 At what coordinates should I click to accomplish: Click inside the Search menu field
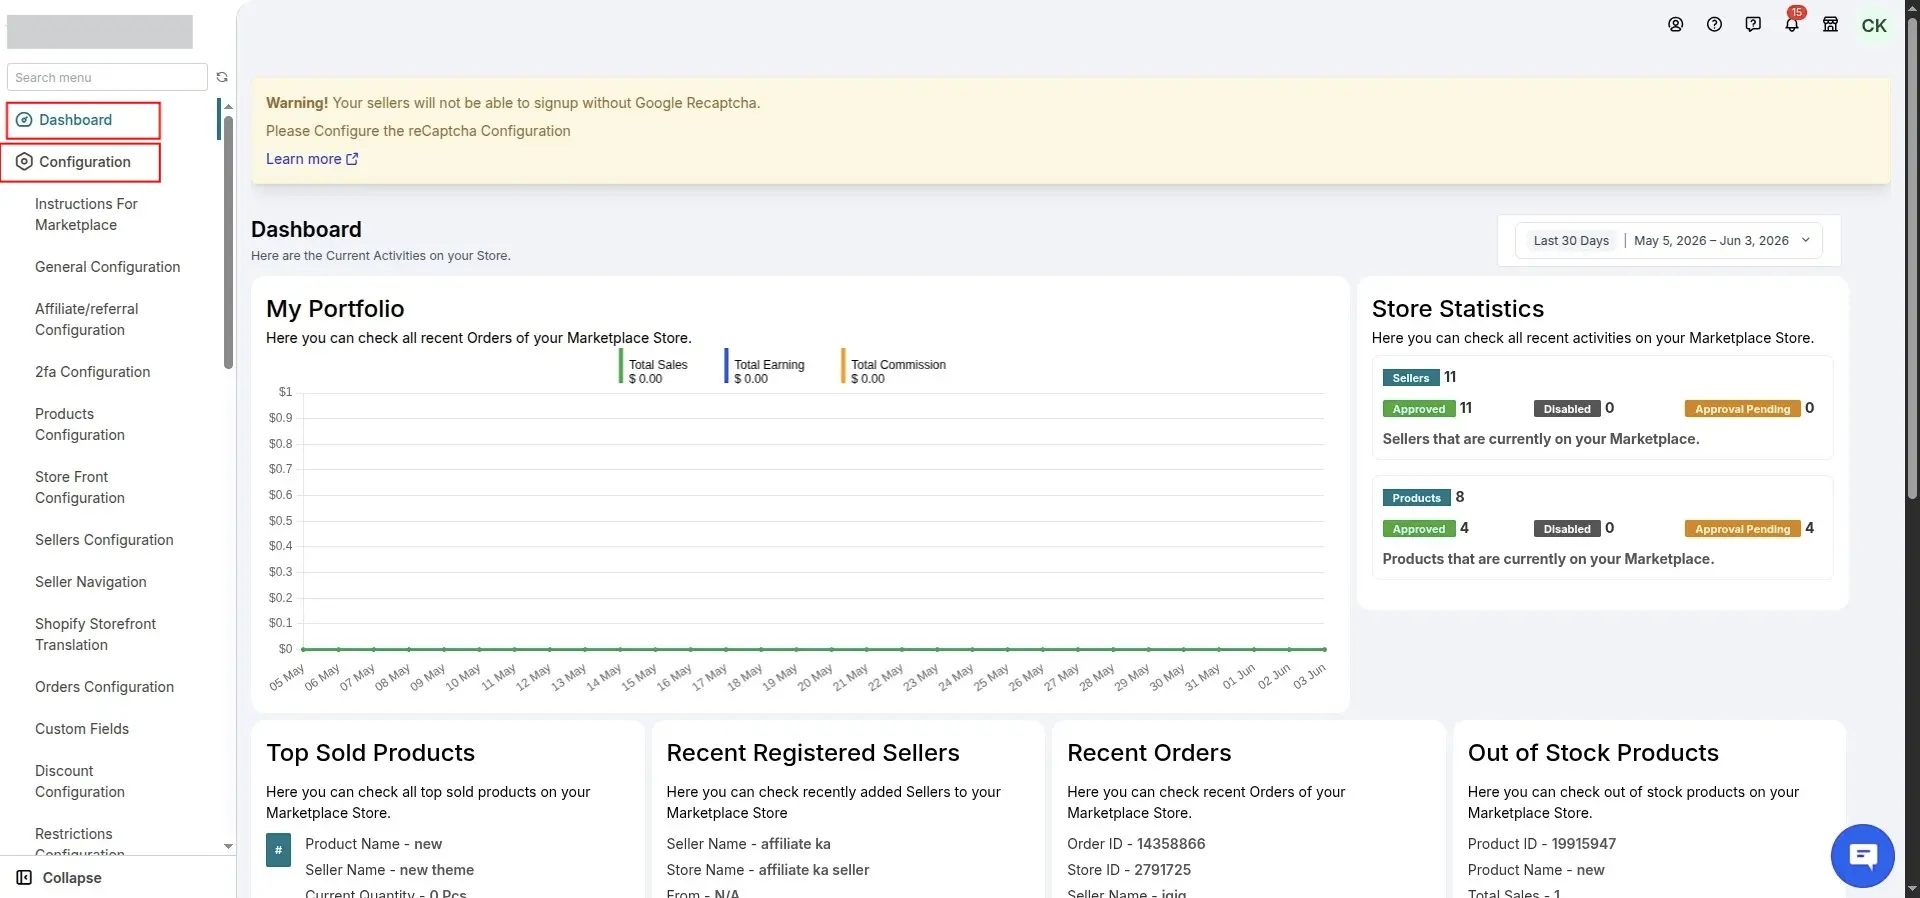pos(107,77)
